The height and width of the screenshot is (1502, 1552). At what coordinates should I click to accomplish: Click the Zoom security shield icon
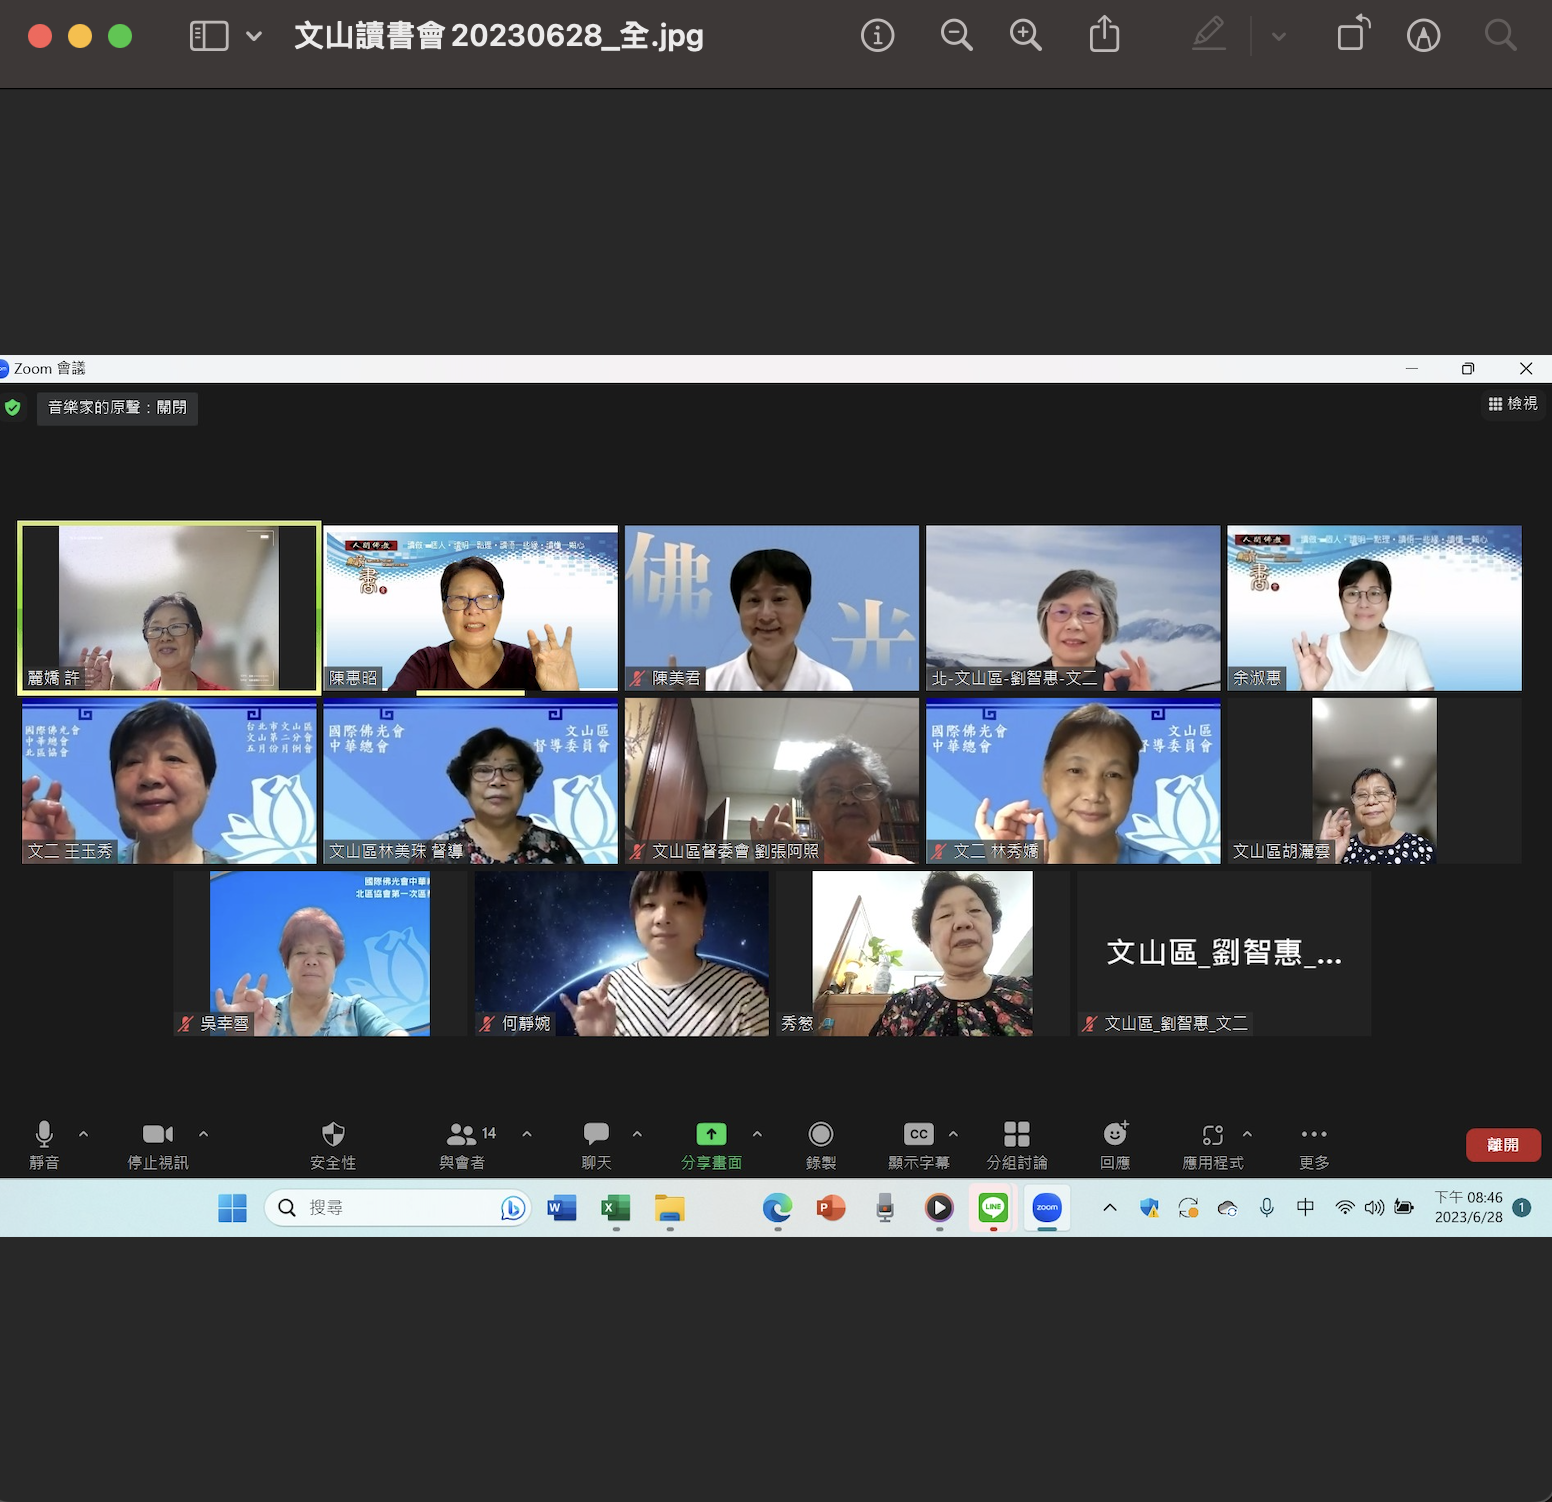click(x=333, y=1134)
